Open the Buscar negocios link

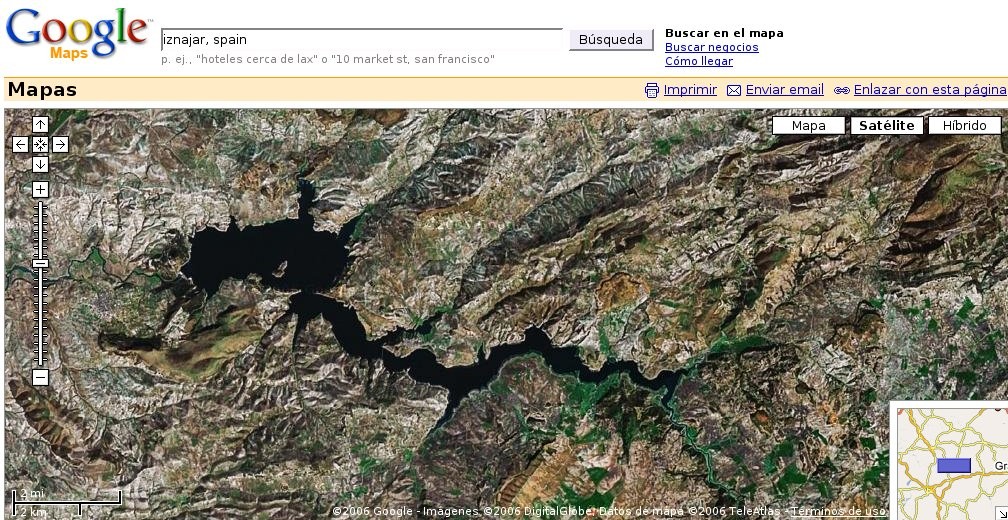(711, 47)
